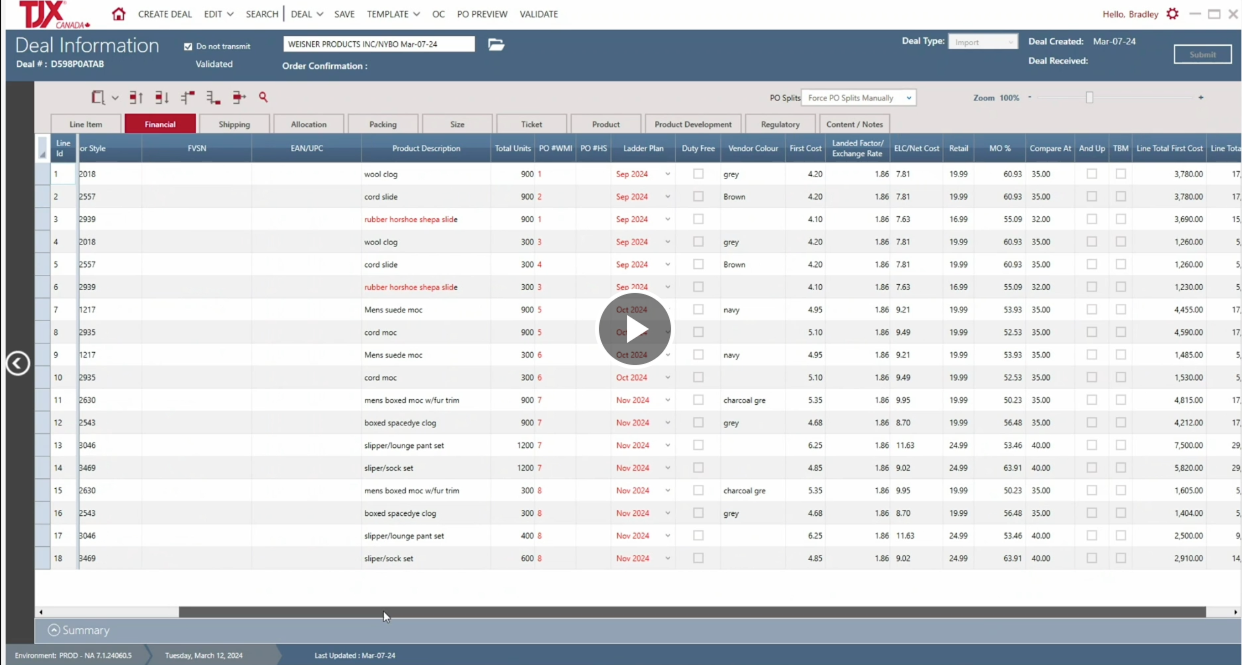The image size is (1242, 665).
Task: Click the horizontal scrollbar thumb
Action: click(692, 612)
